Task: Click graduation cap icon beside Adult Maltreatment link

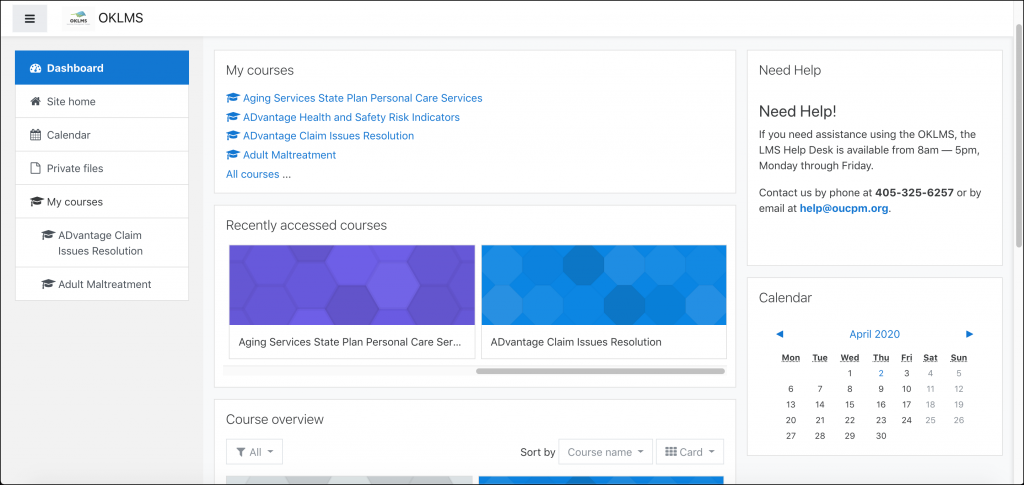Action: tap(232, 155)
